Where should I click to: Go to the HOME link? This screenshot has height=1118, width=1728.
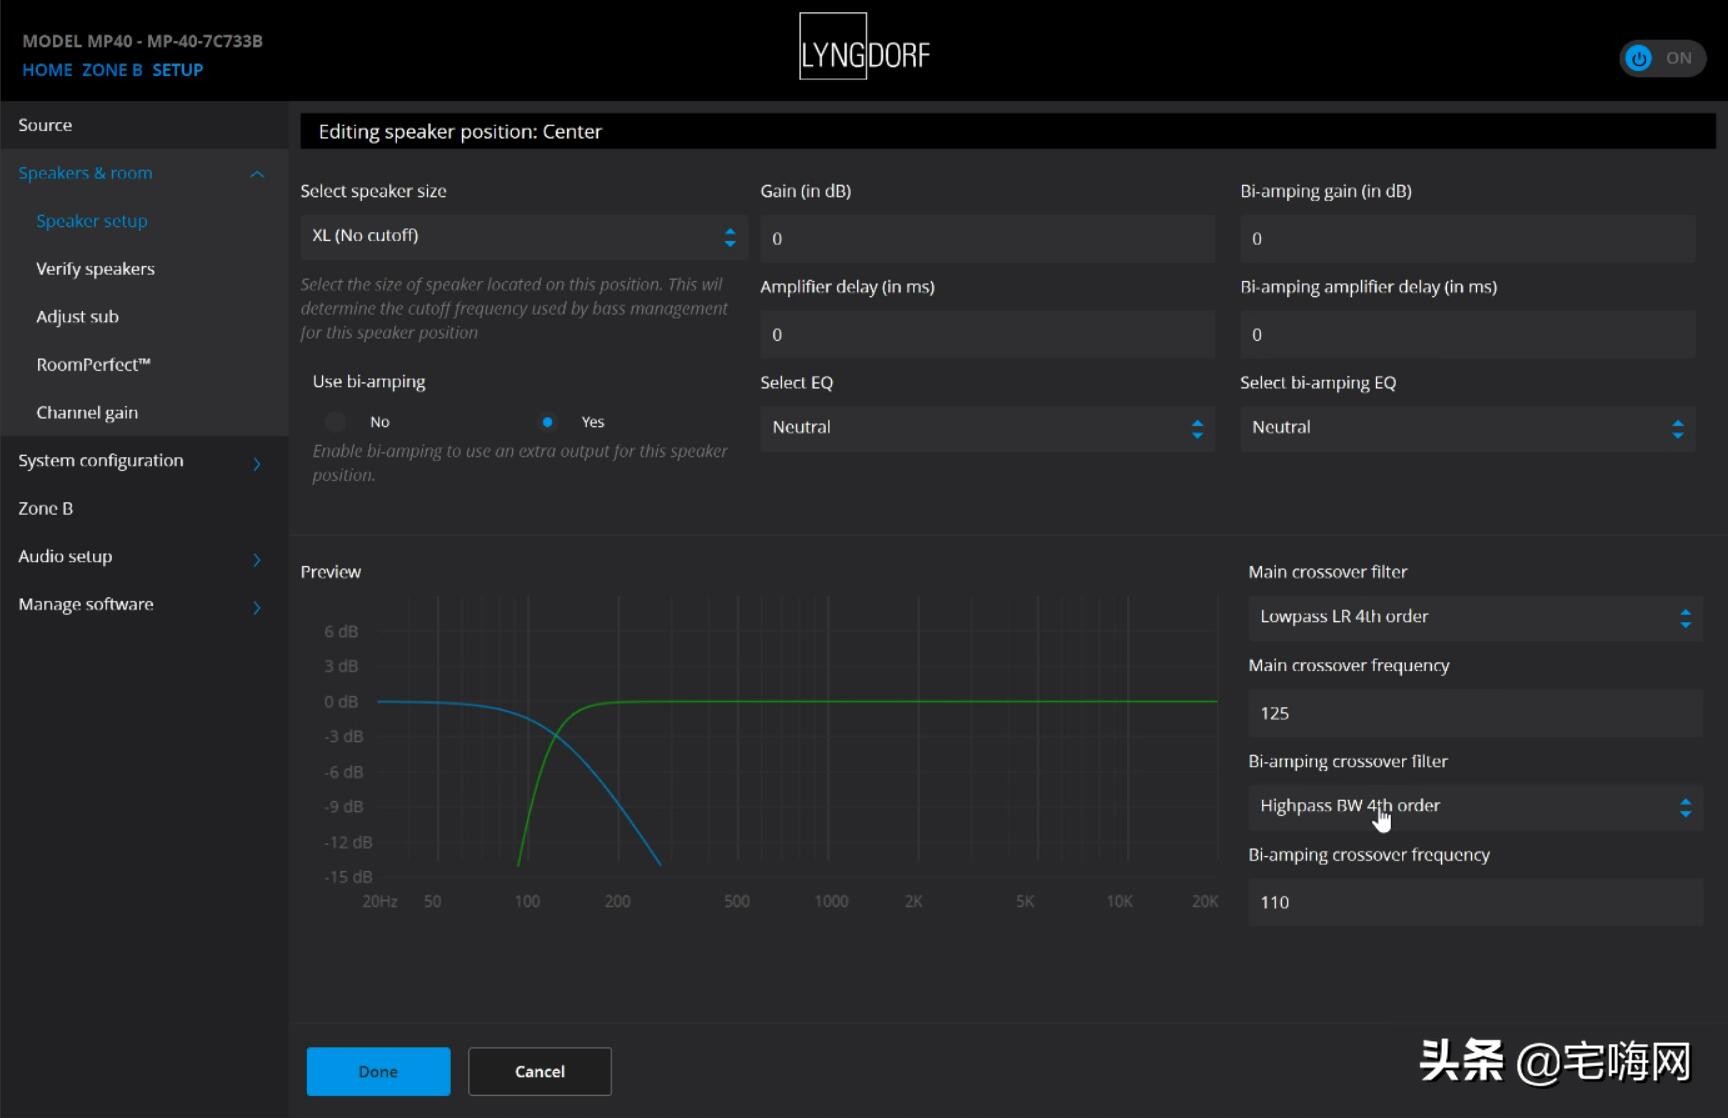47,70
